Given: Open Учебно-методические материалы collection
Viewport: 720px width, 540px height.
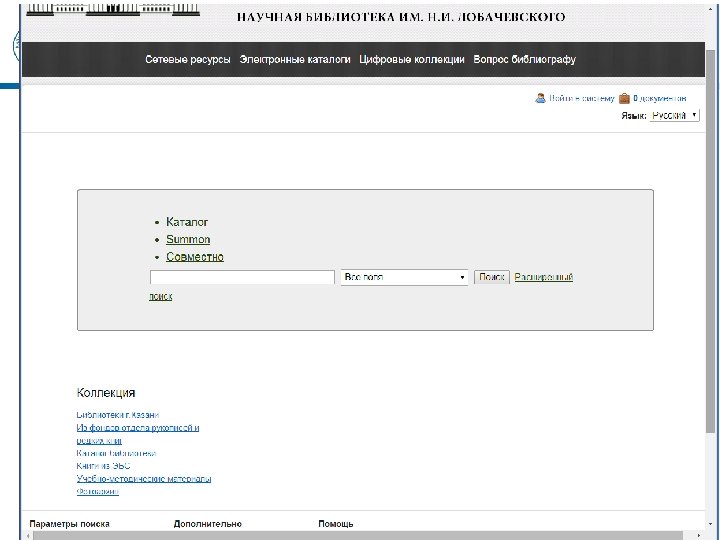Looking at the screenshot, I should click(144, 479).
